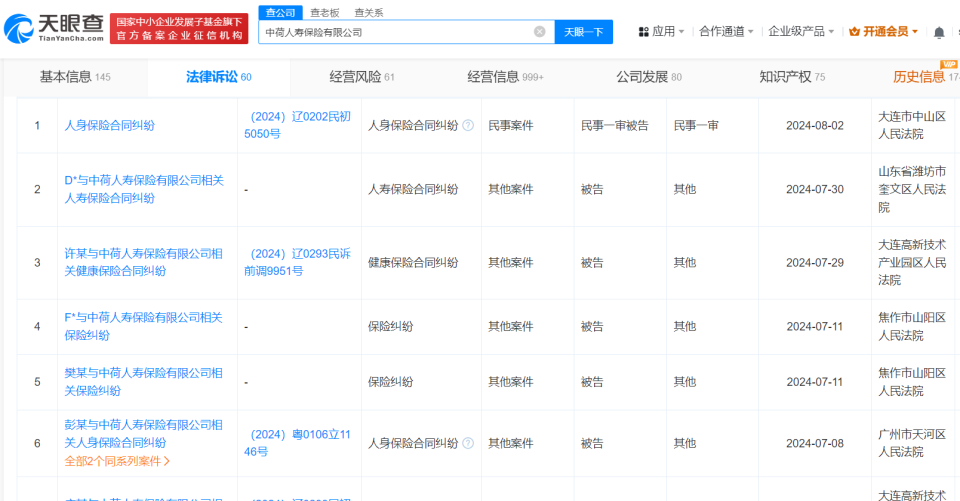Open the 彭某与中荷人寿 case link

coord(143,434)
